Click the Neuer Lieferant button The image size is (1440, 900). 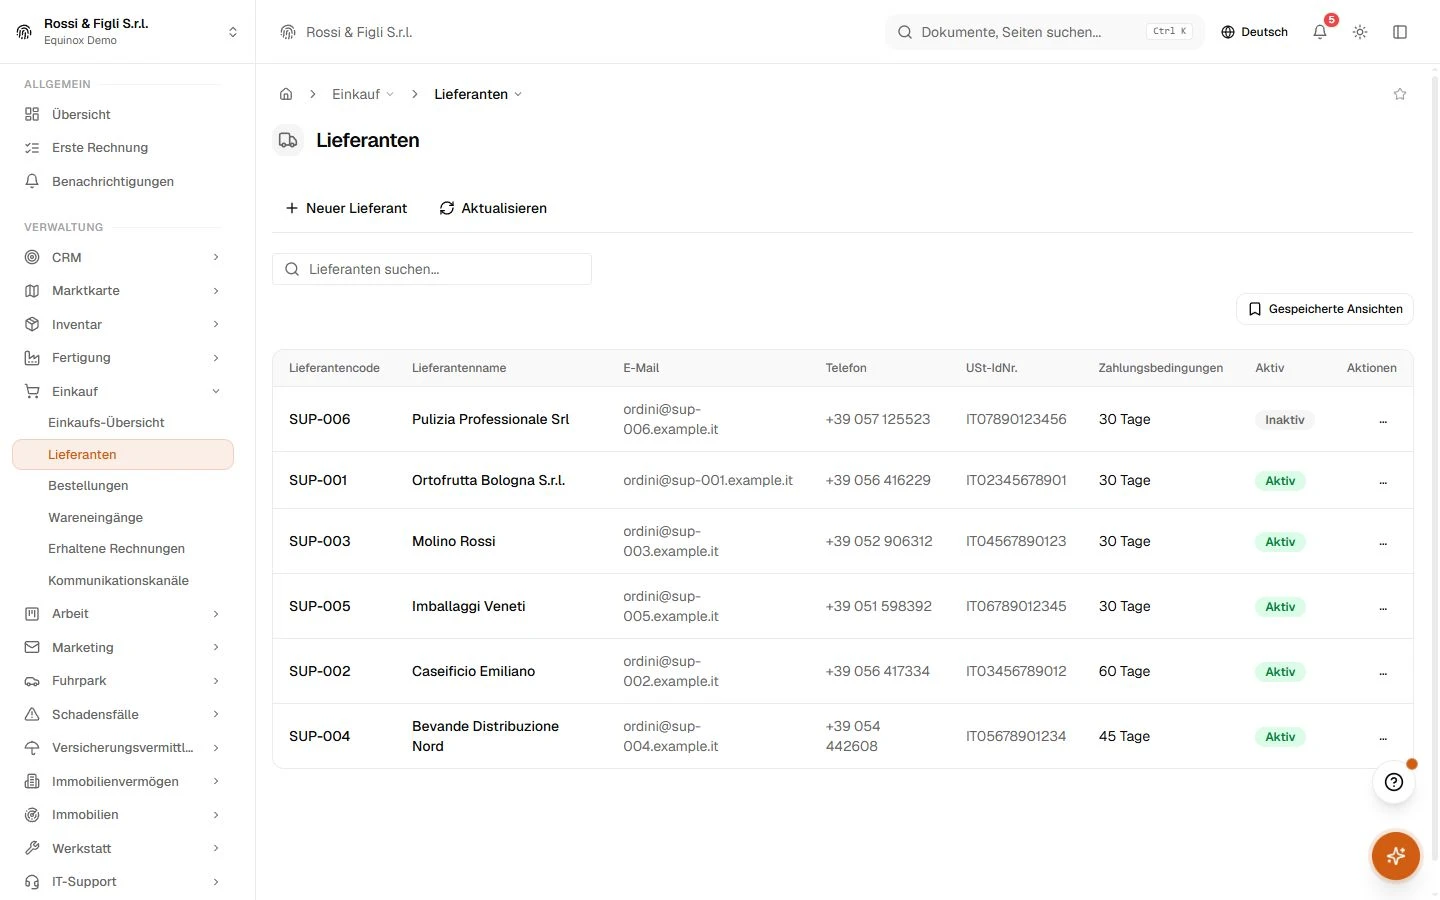tap(346, 208)
